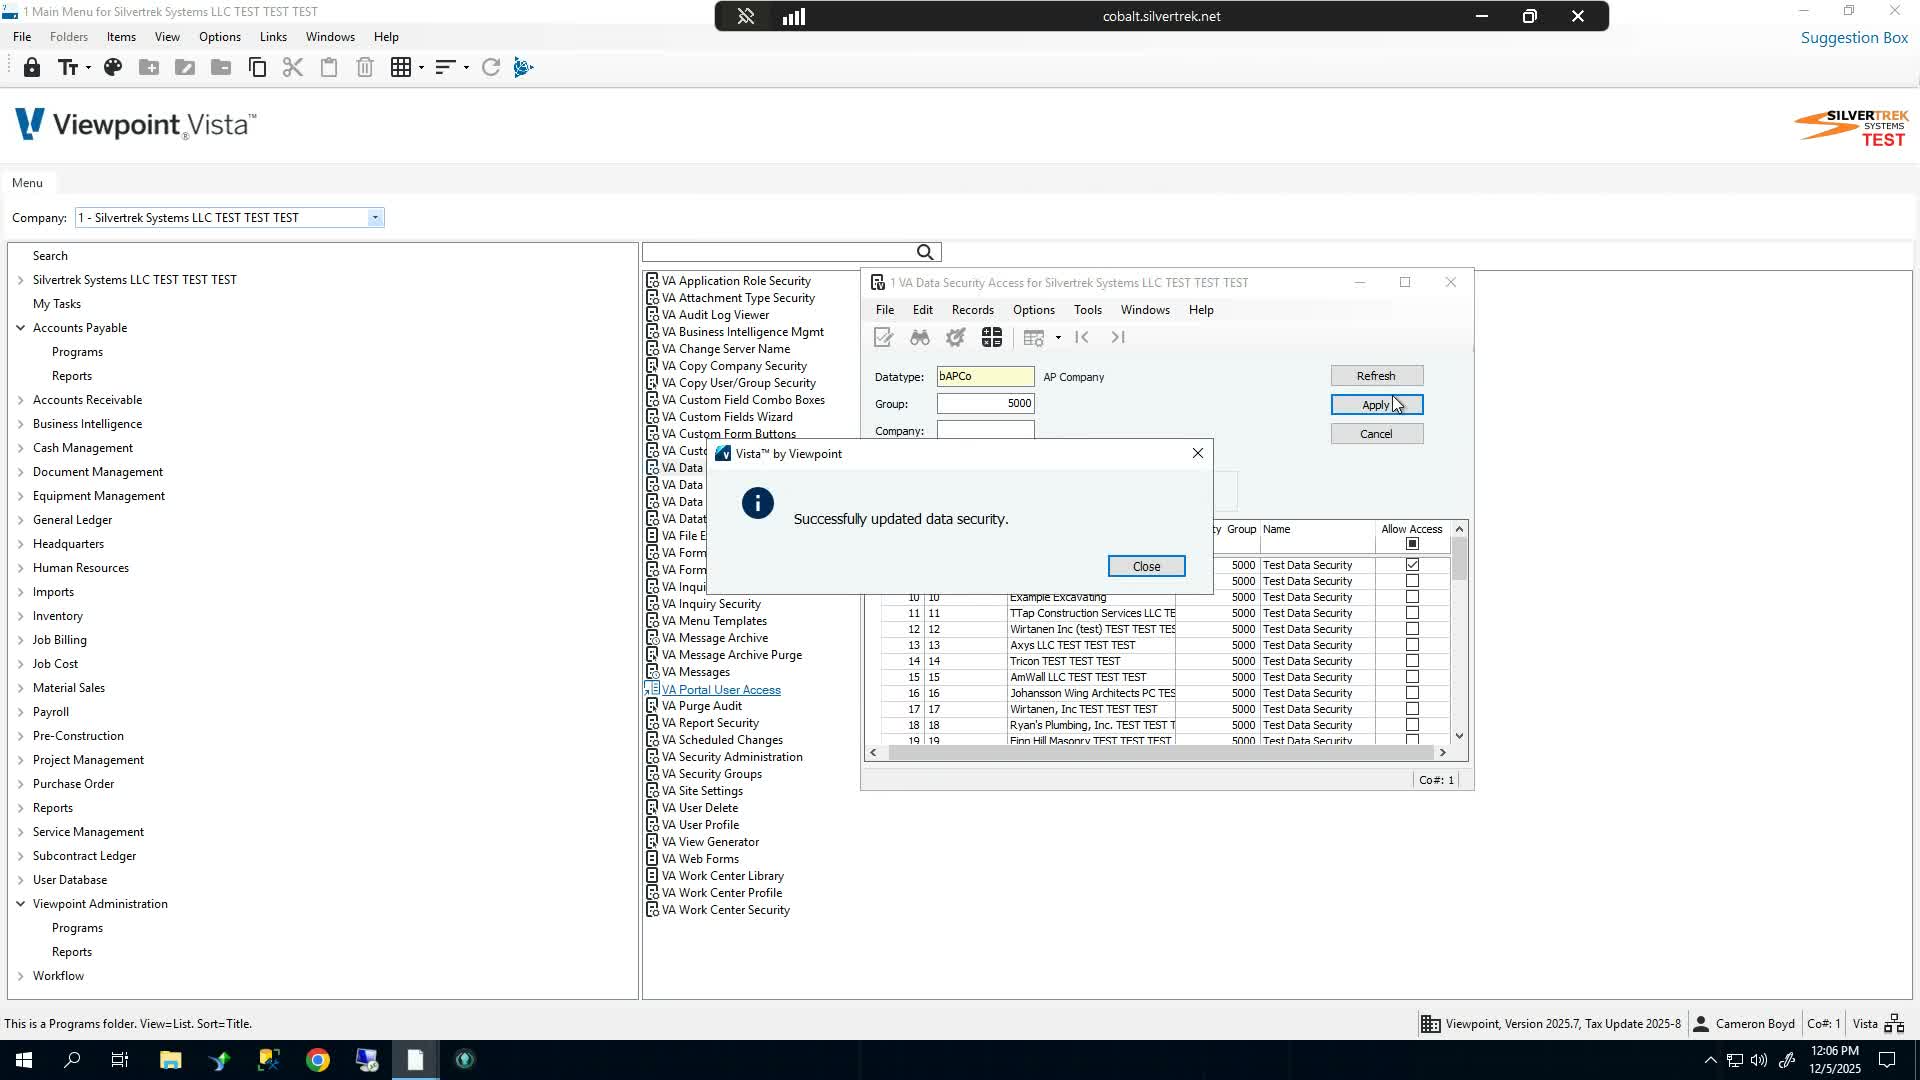Click the edit record icon in Data Security toolbar
The height and width of the screenshot is (1080, 1920).
pyautogui.click(x=883, y=338)
